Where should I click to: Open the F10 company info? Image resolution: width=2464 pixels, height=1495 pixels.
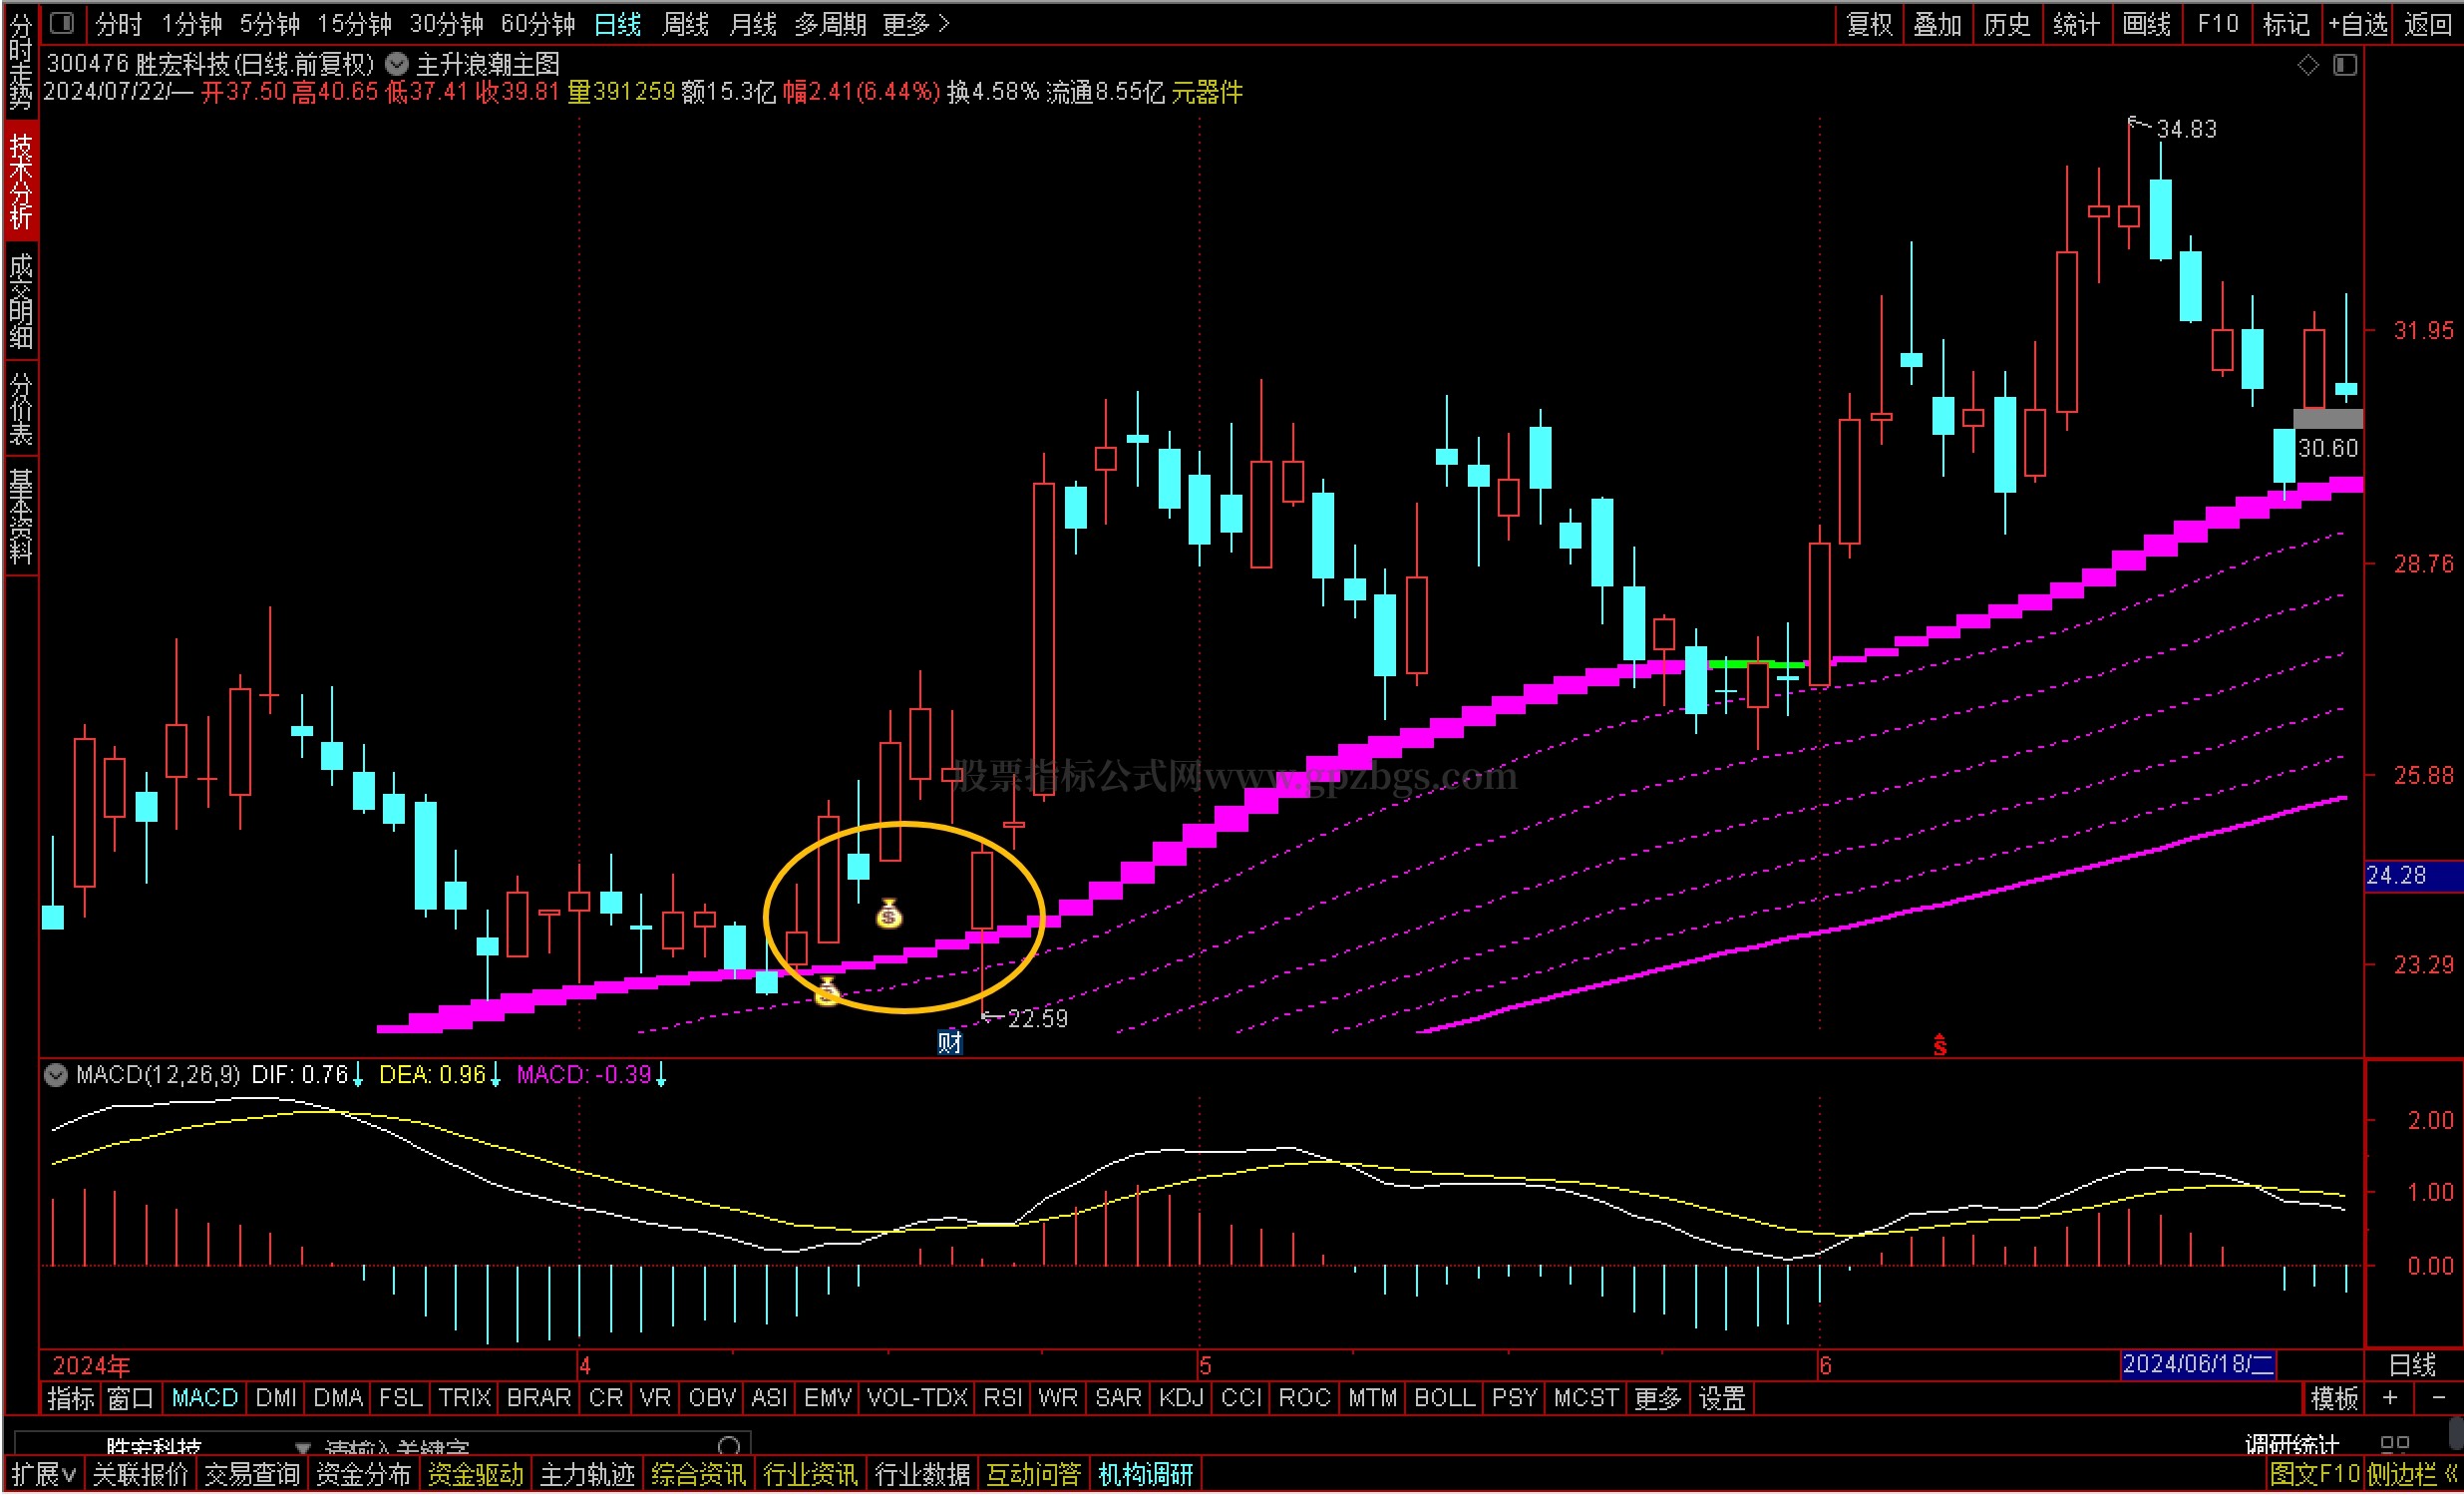click(x=2217, y=23)
